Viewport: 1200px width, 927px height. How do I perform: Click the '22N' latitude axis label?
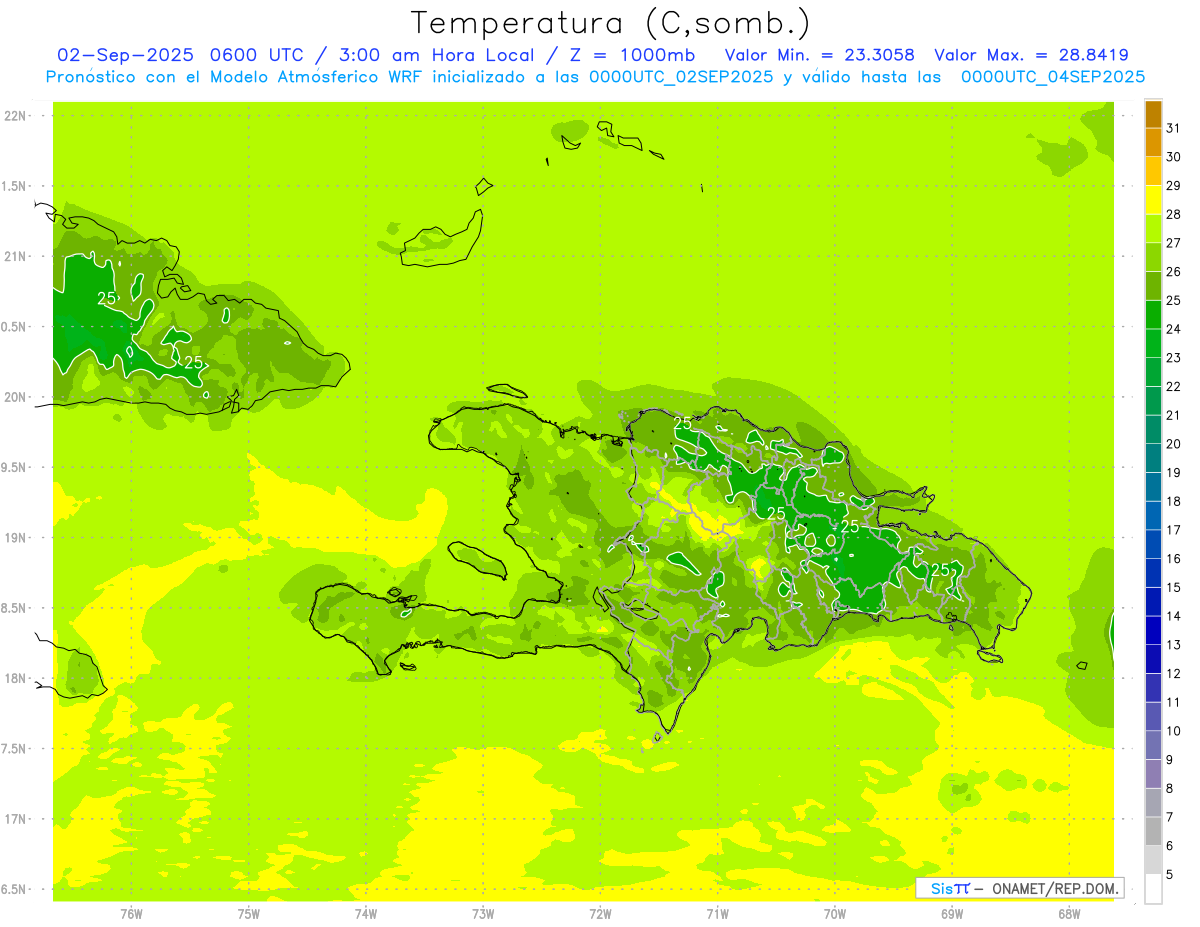pyautogui.click(x=17, y=115)
